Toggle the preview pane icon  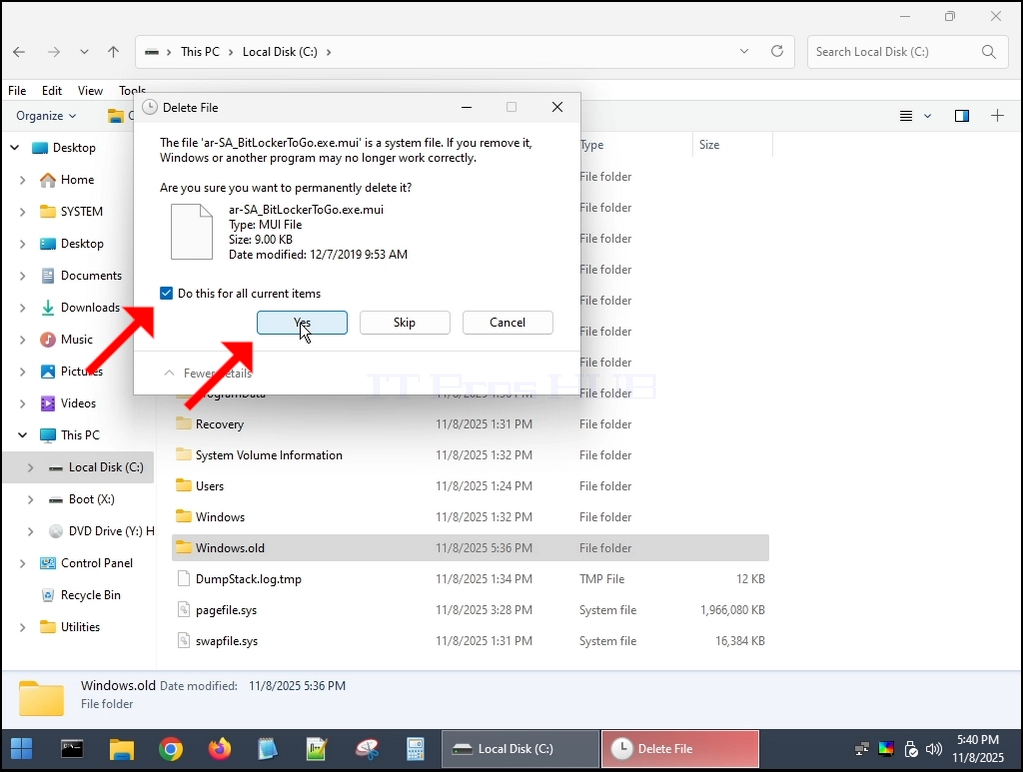click(x=962, y=116)
